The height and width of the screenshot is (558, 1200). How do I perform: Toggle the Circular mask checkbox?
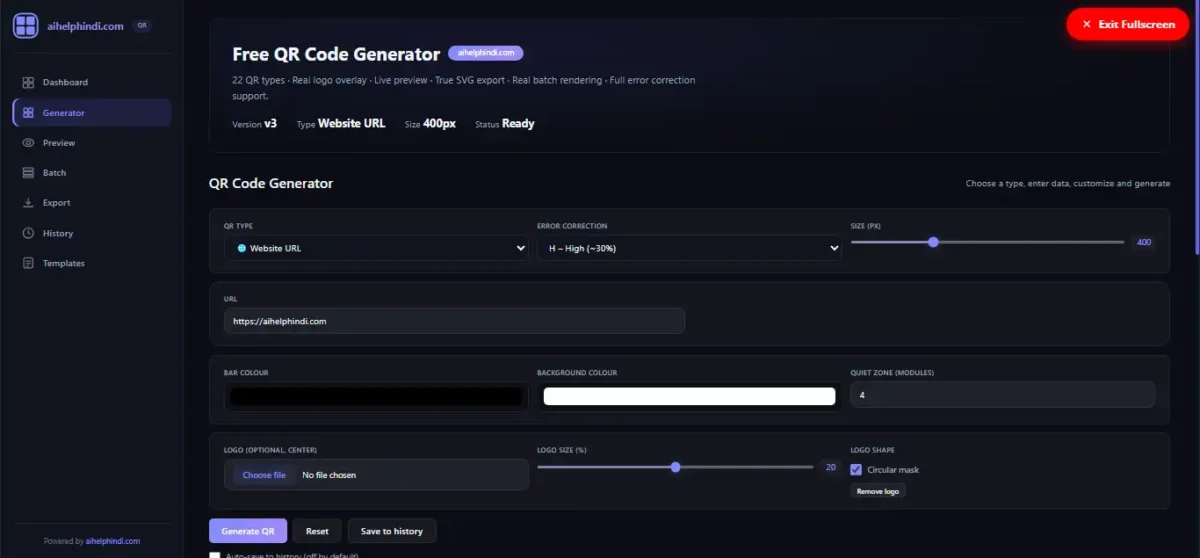click(856, 469)
